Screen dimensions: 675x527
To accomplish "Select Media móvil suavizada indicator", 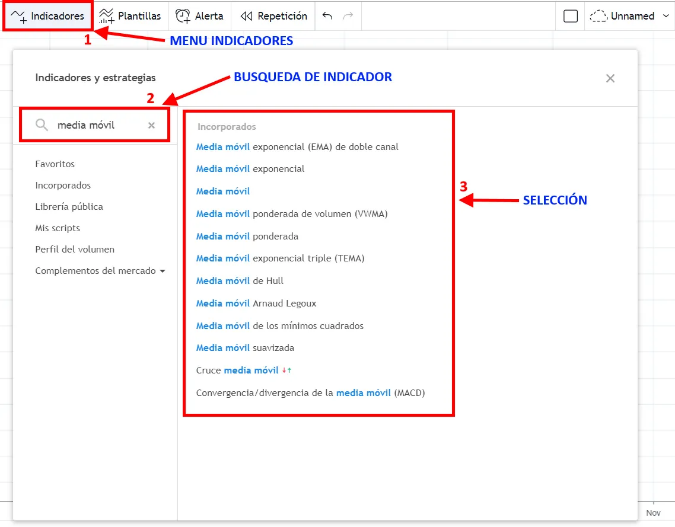I will 245,347.
